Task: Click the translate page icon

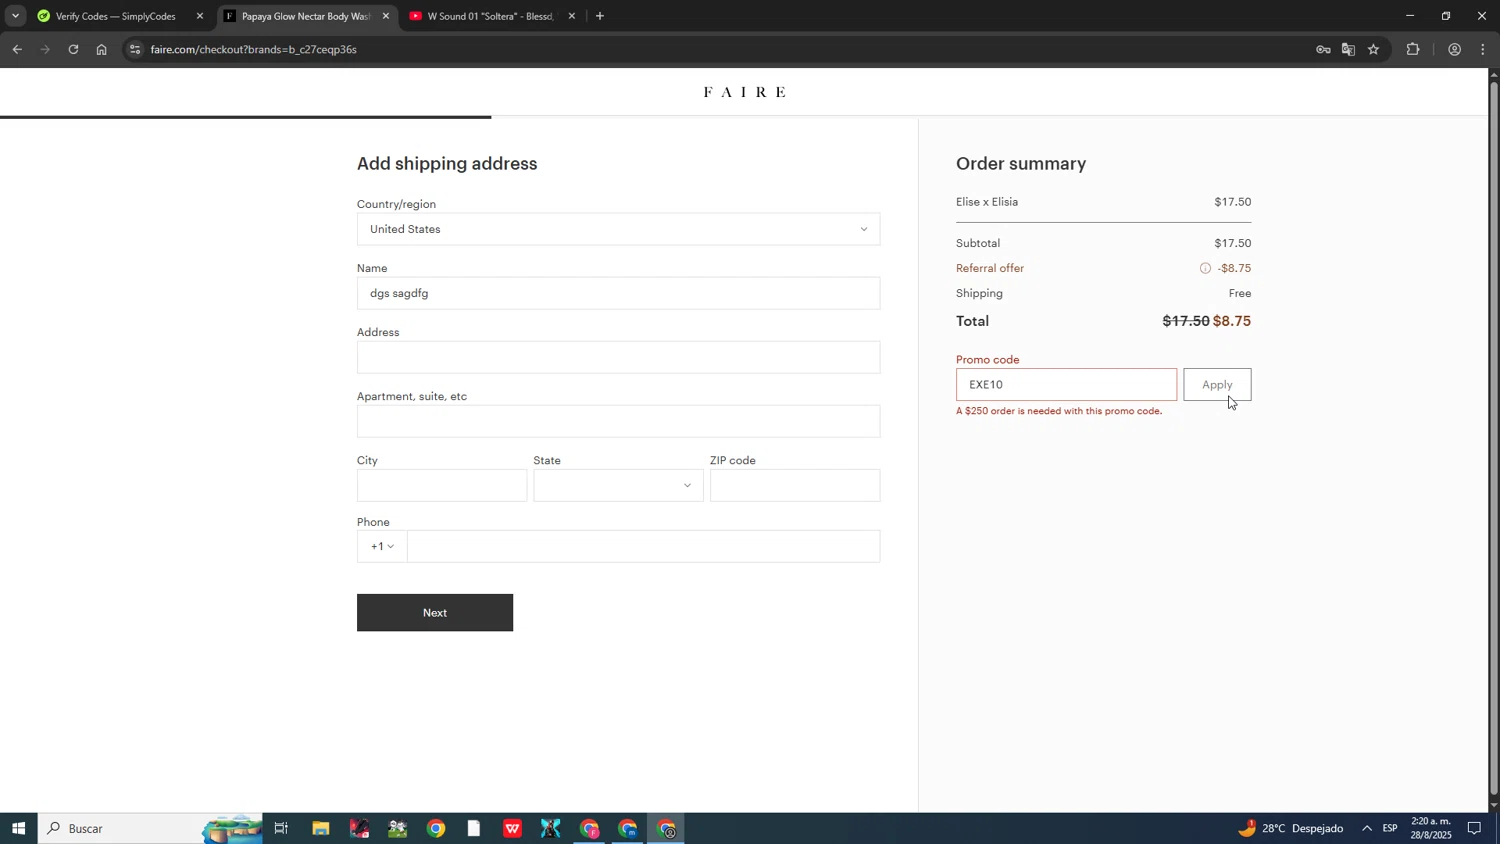Action: (x=1348, y=49)
